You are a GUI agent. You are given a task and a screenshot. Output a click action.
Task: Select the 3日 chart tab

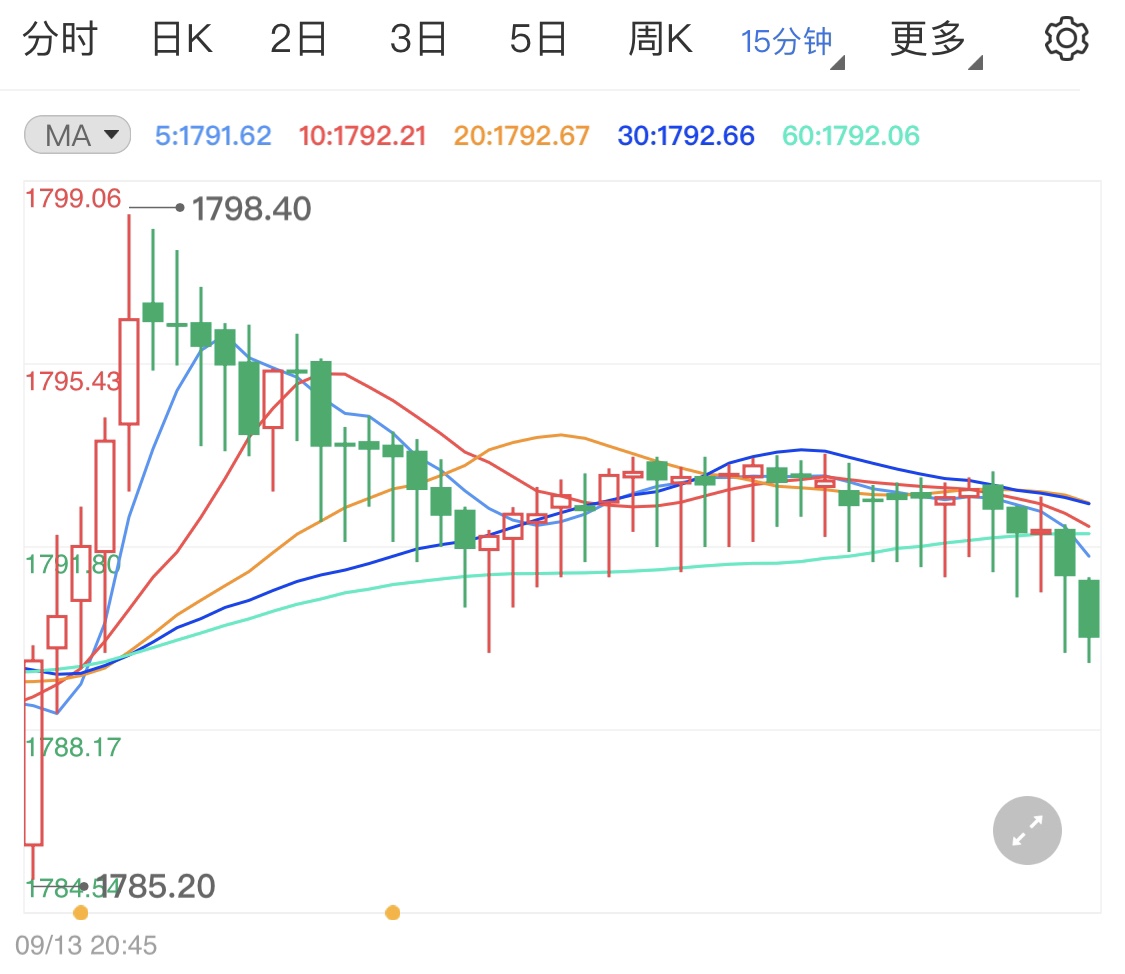click(418, 39)
